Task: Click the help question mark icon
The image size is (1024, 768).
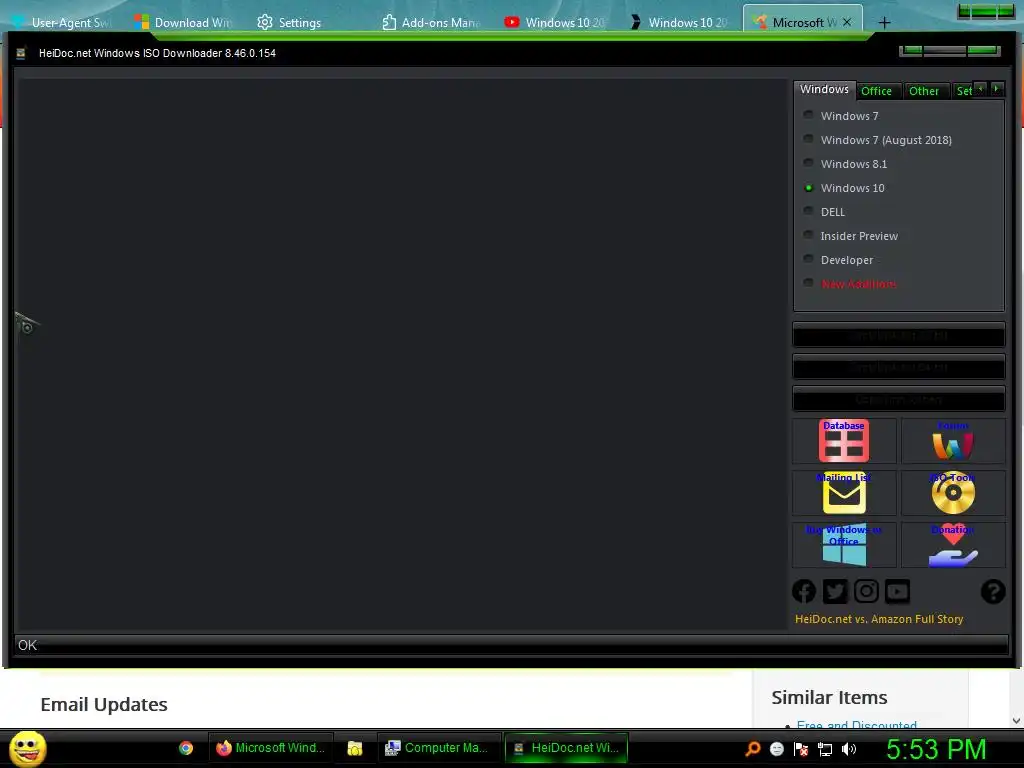Action: 993,592
